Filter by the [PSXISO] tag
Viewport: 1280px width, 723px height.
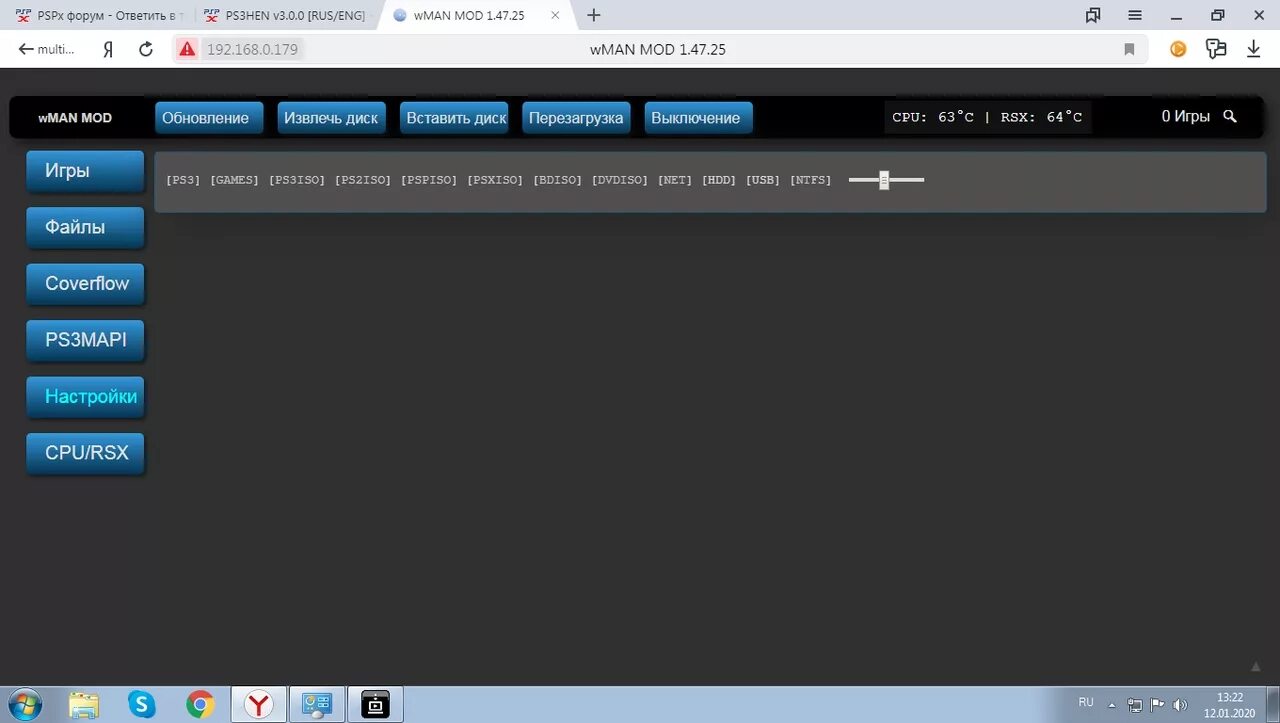point(495,180)
